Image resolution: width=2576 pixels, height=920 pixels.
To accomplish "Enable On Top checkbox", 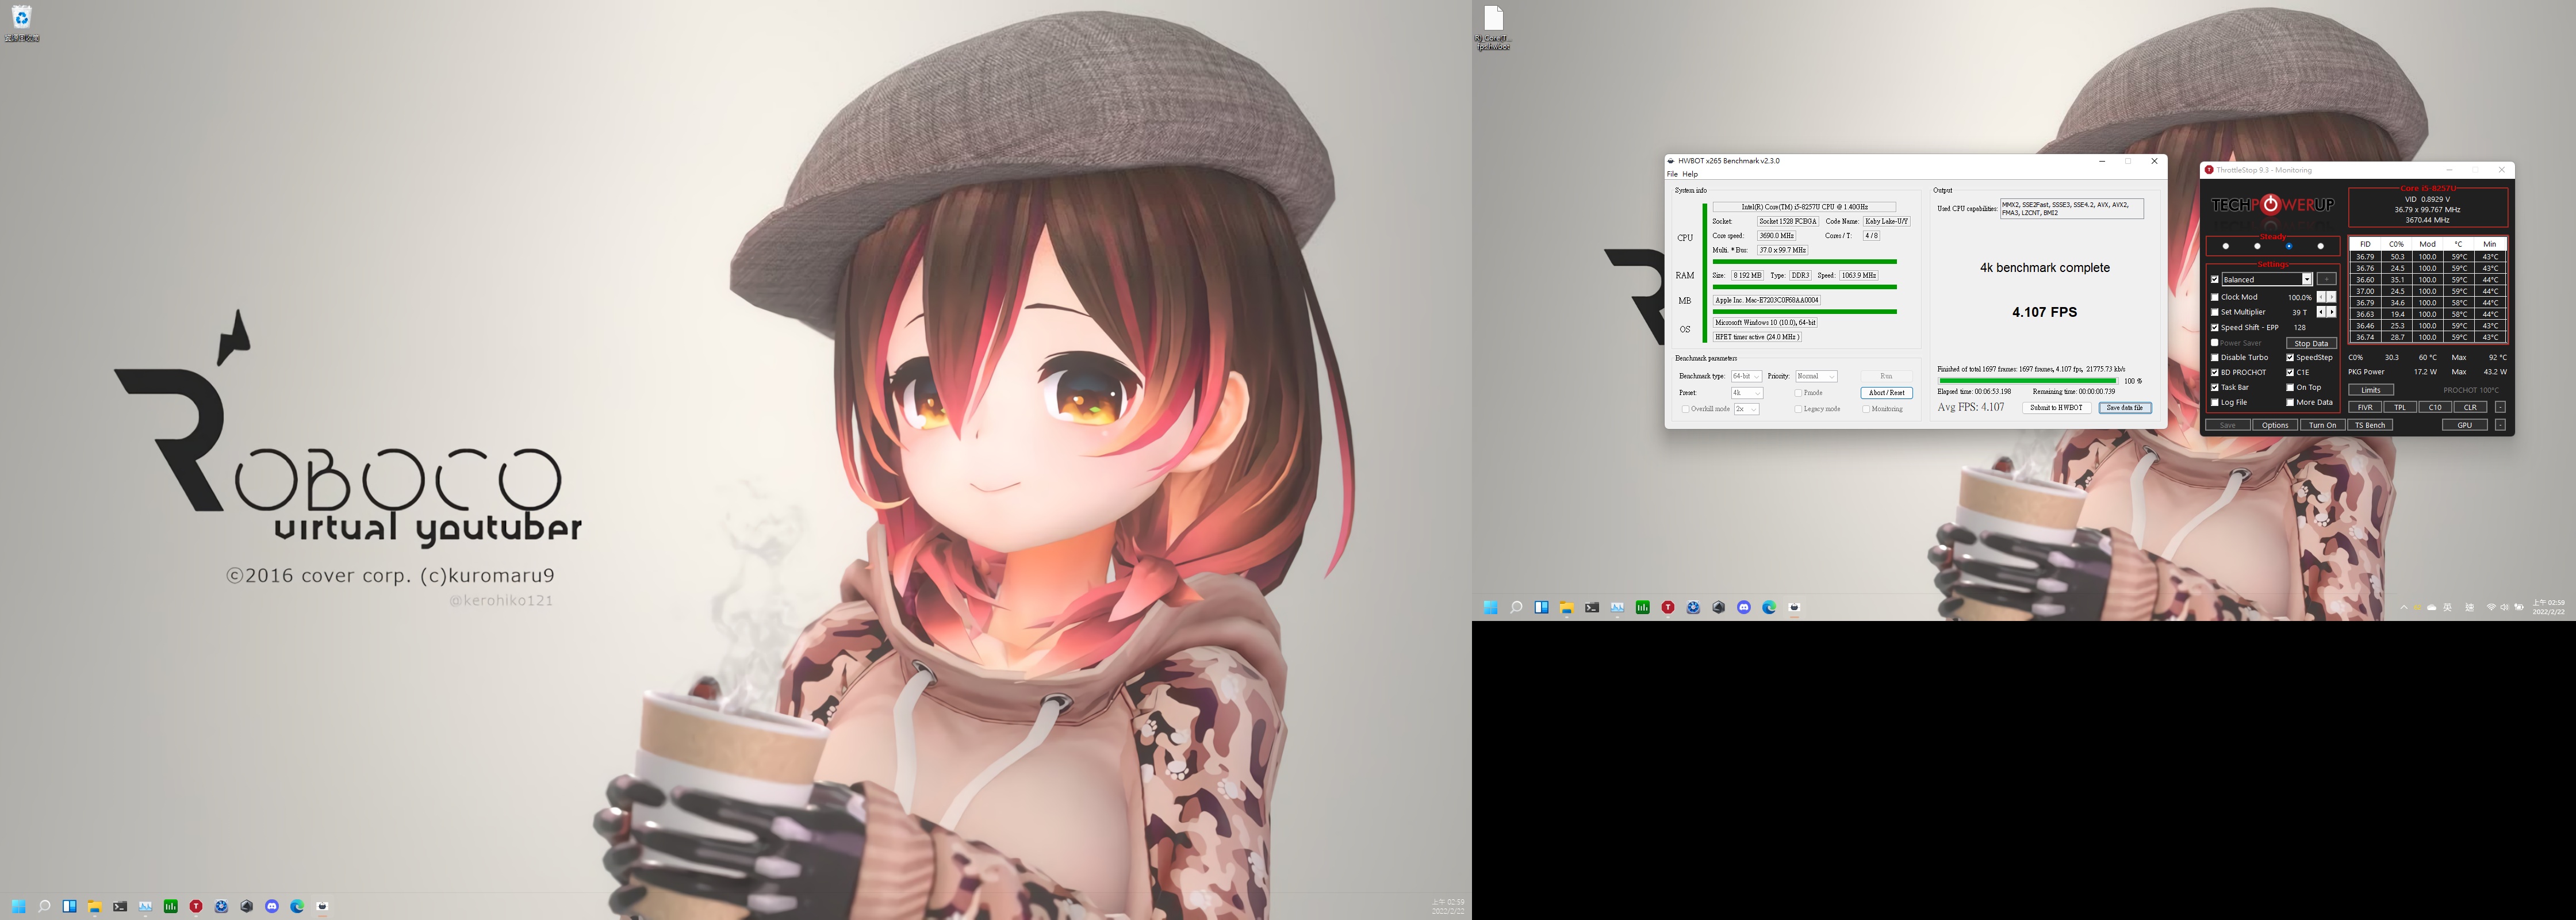I will 2290,387.
